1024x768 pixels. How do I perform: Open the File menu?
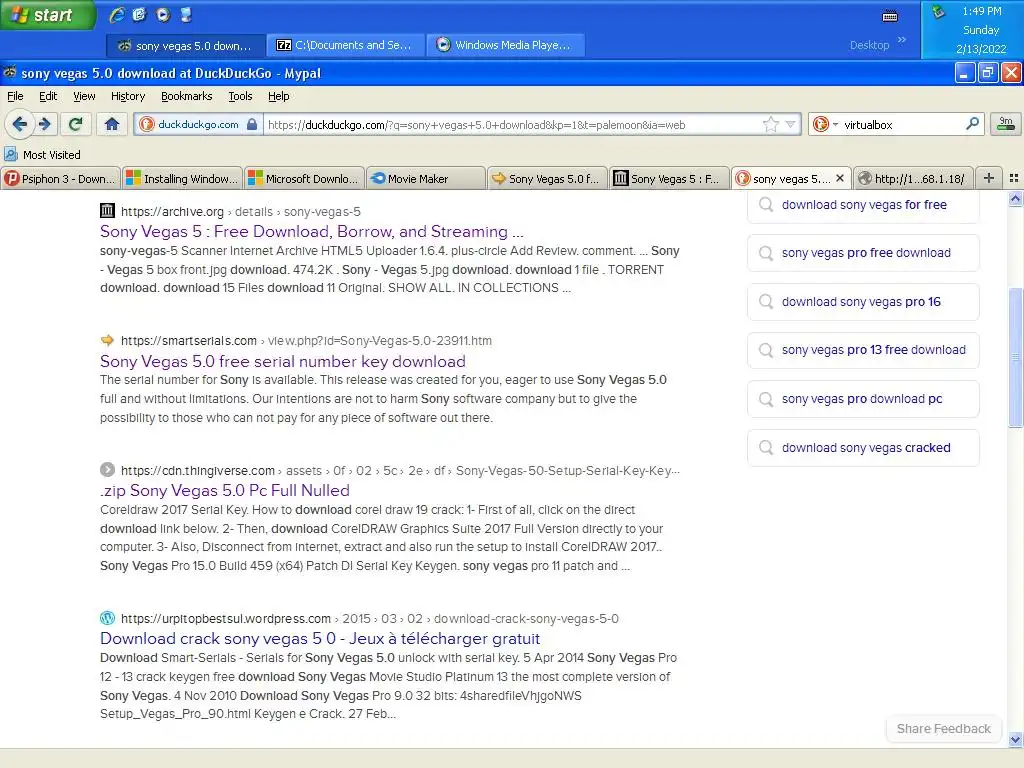coord(15,96)
